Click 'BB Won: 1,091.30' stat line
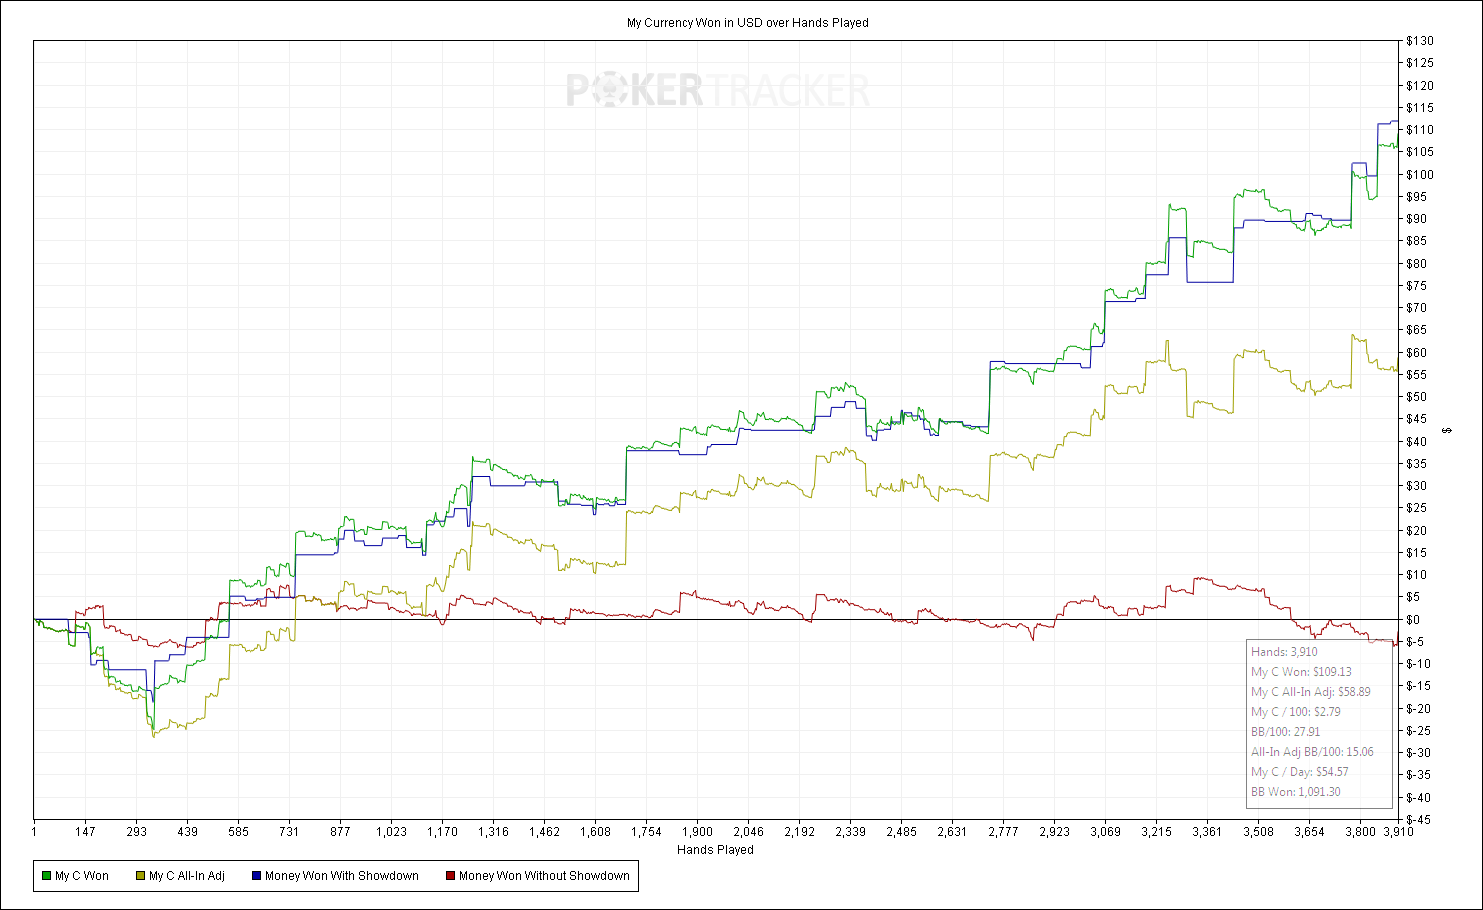This screenshot has height=910, width=1483. tap(1296, 792)
